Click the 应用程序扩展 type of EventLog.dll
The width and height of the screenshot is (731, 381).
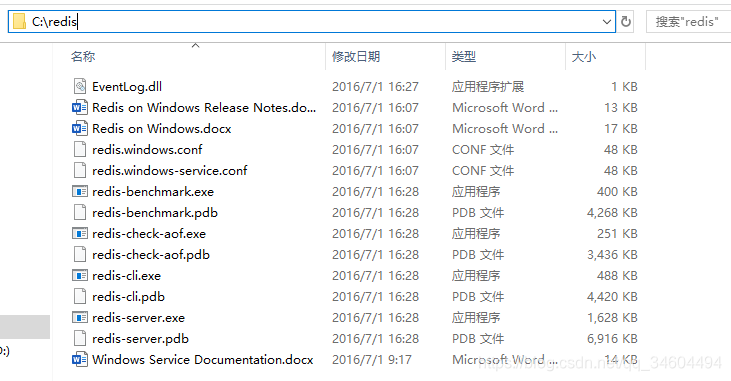(x=488, y=87)
